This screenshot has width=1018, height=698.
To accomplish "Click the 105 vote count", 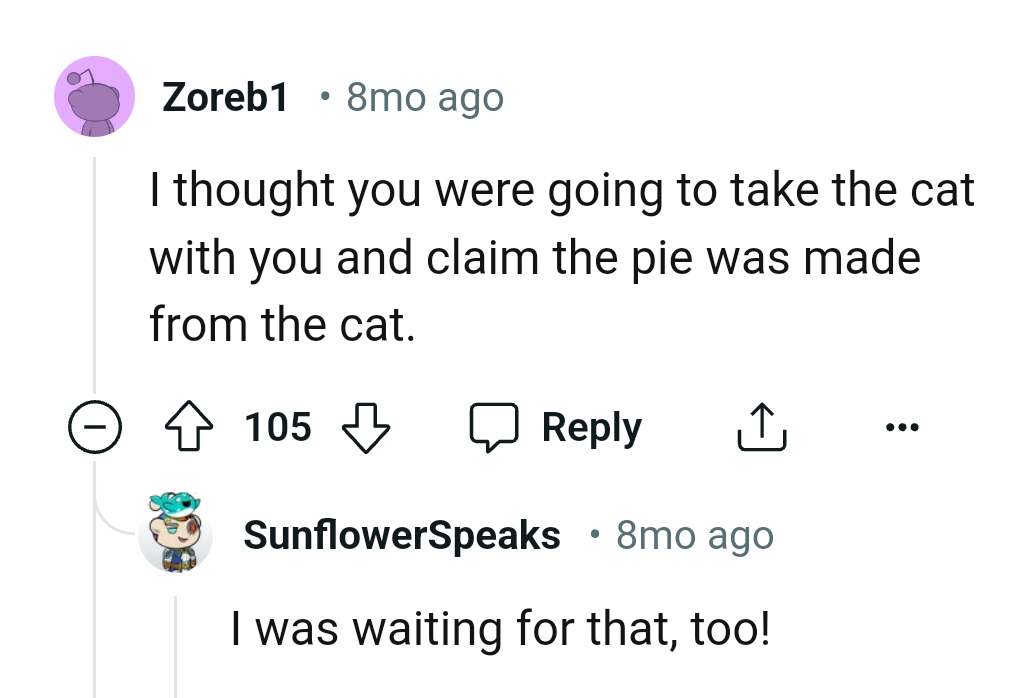I will pyautogui.click(x=278, y=428).
